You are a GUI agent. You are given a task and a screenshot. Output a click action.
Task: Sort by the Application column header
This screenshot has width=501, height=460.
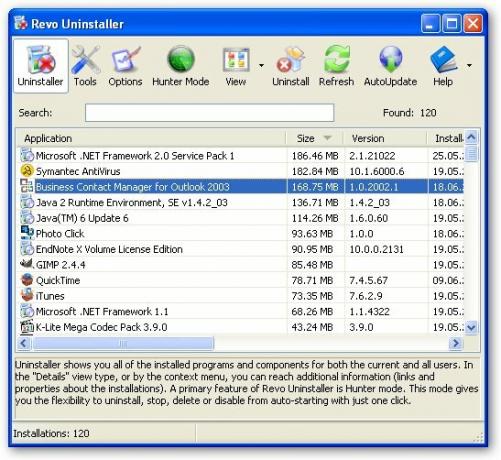(152, 138)
